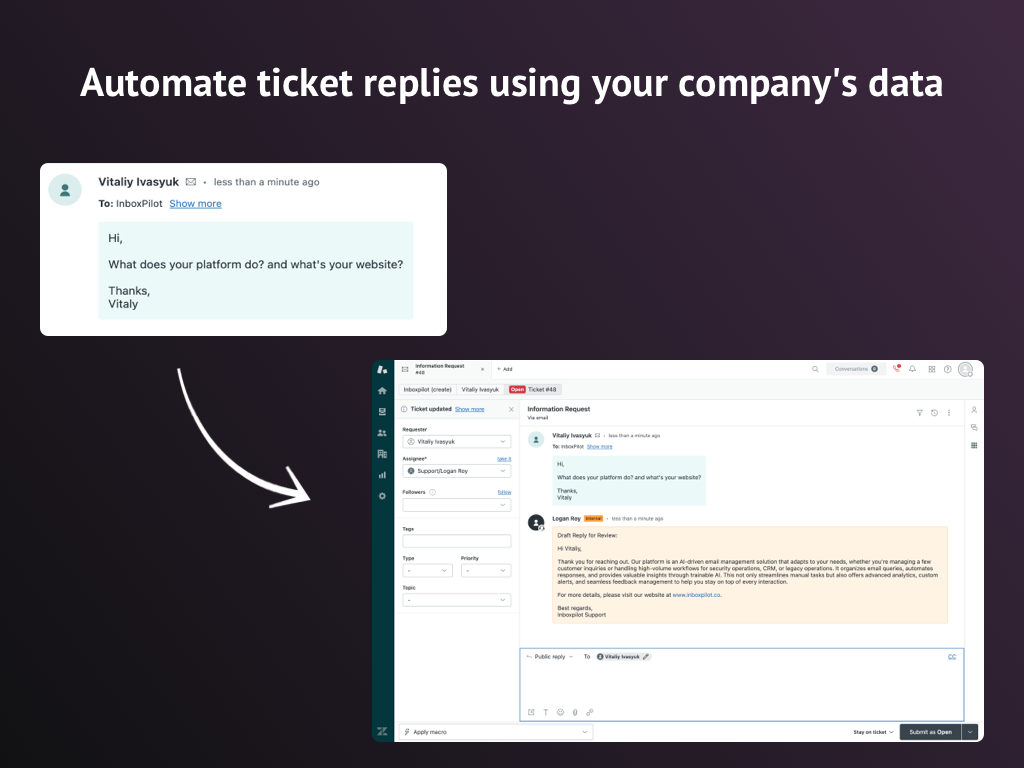Screen dimensions: 1024x768
Task: Click the orange Internal badge beside Logan Roy
Action: tap(594, 519)
